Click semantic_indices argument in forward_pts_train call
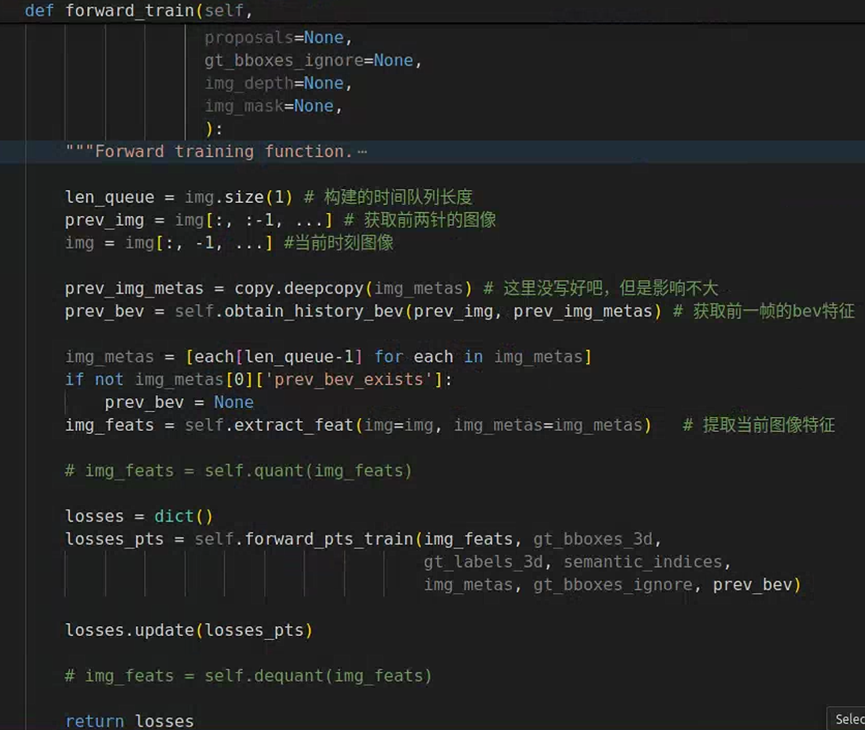The width and height of the screenshot is (865, 730). click(647, 562)
